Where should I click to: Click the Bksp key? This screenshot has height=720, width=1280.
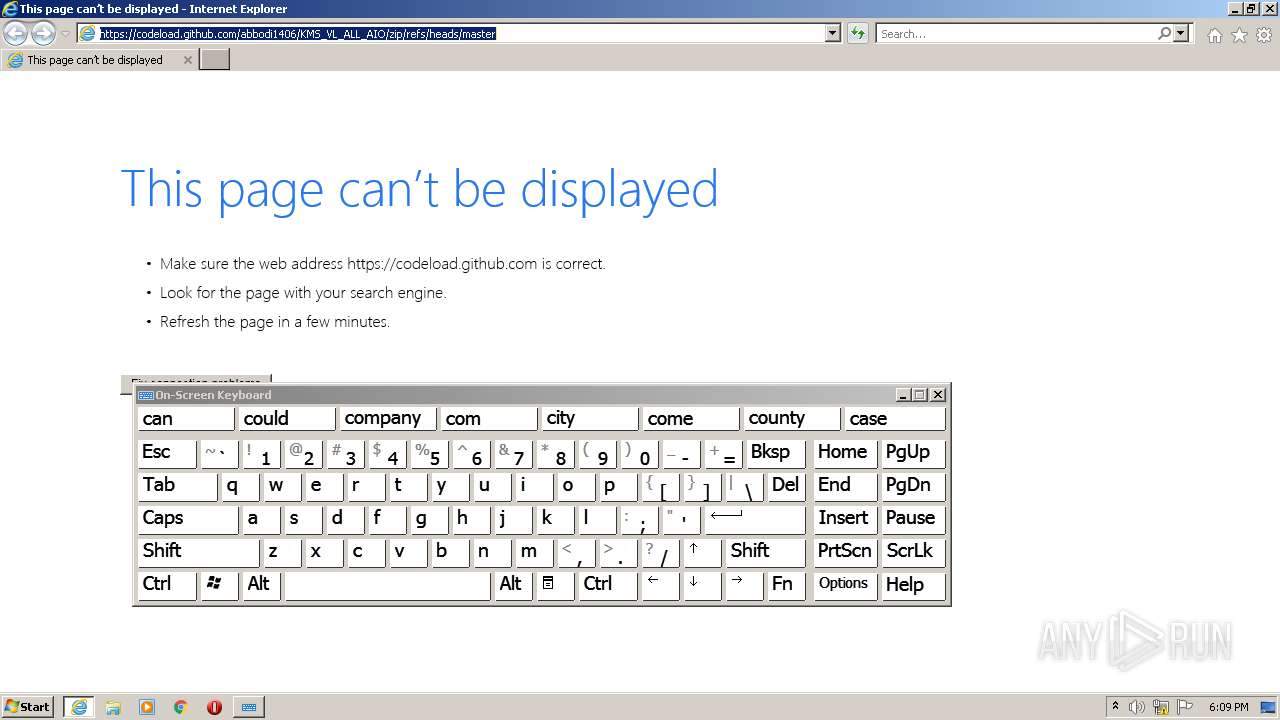pos(775,453)
